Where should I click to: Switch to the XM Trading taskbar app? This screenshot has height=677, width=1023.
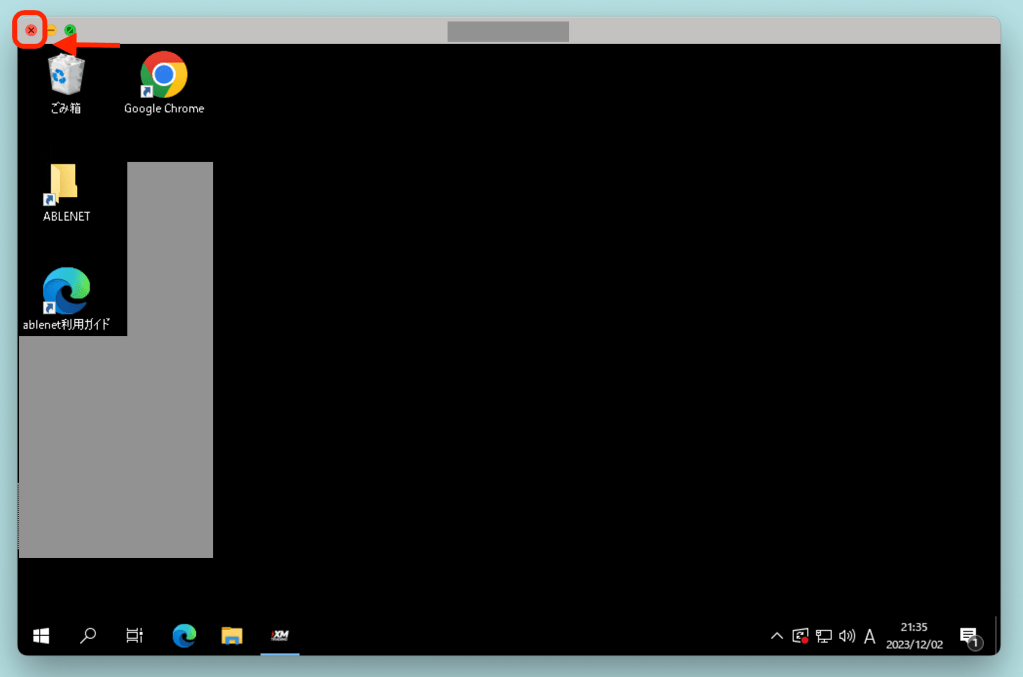[x=280, y=635]
